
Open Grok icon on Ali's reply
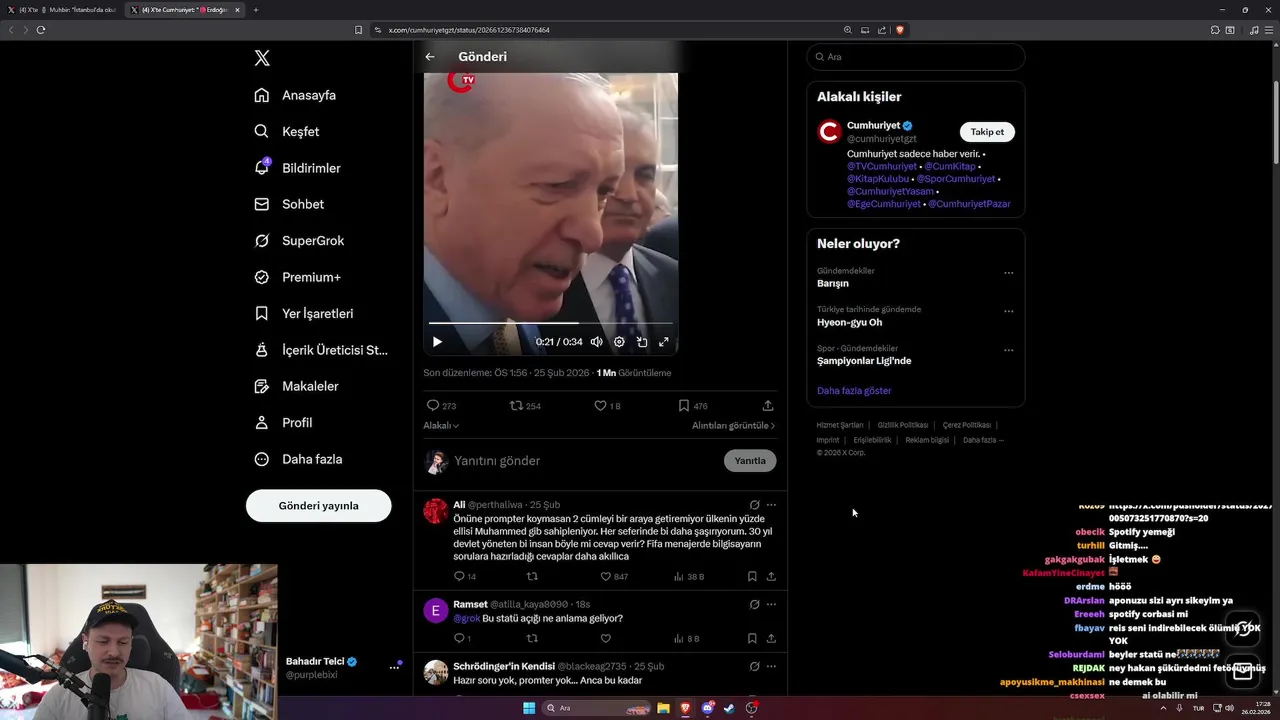[754, 505]
